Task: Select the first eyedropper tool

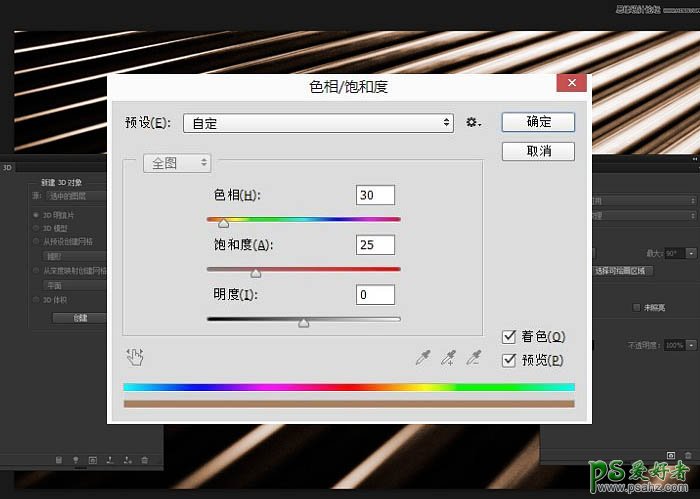Action: click(x=425, y=357)
